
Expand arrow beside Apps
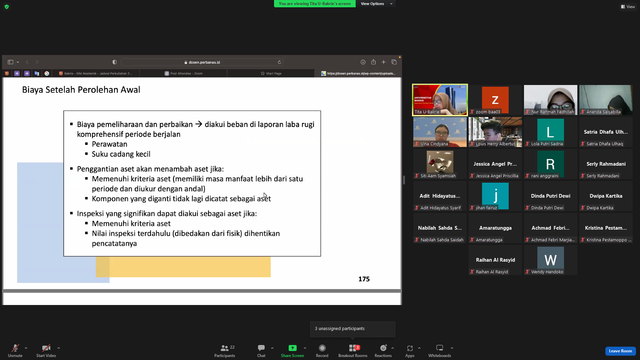[x=419, y=348]
